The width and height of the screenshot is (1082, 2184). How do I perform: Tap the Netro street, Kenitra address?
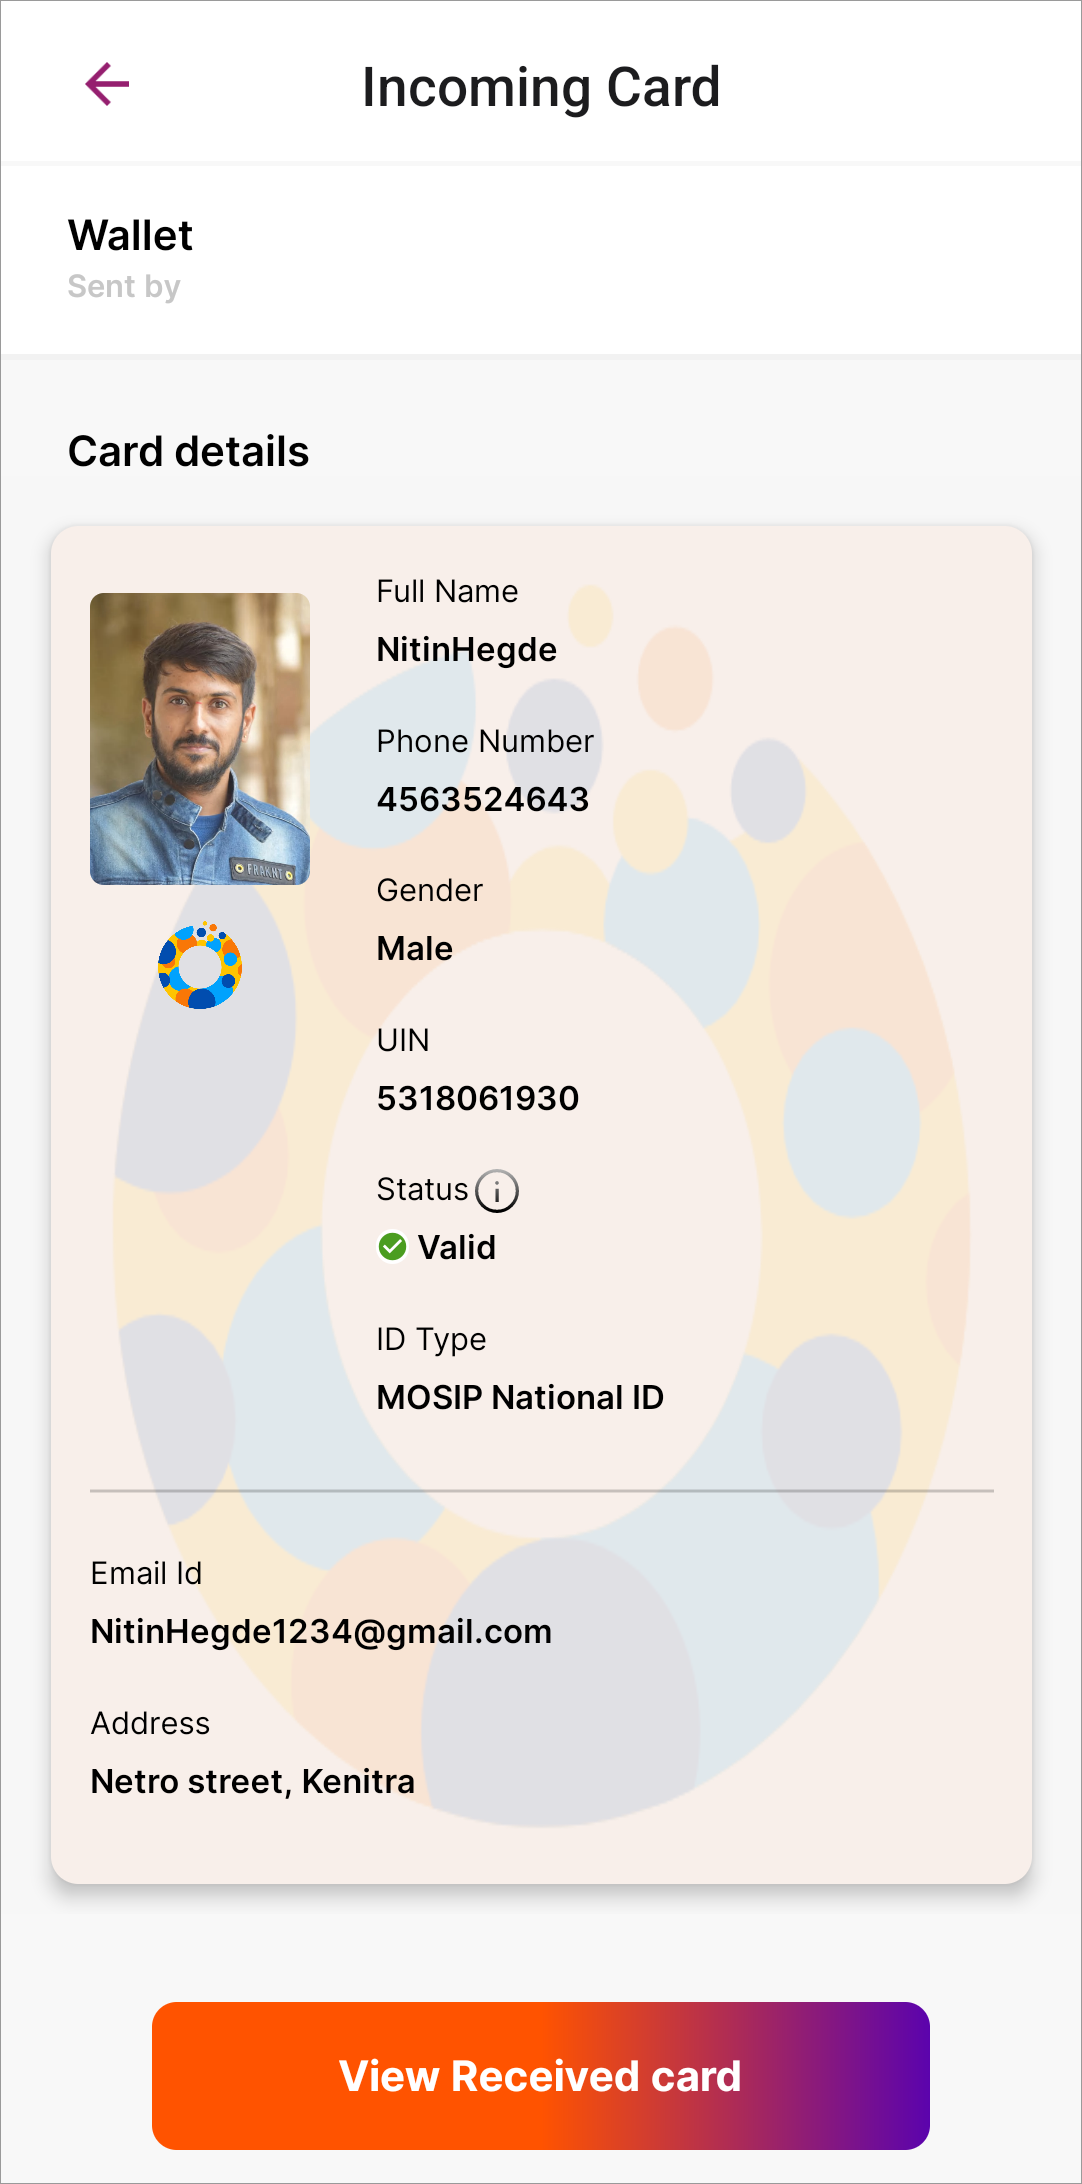coord(253,1782)
